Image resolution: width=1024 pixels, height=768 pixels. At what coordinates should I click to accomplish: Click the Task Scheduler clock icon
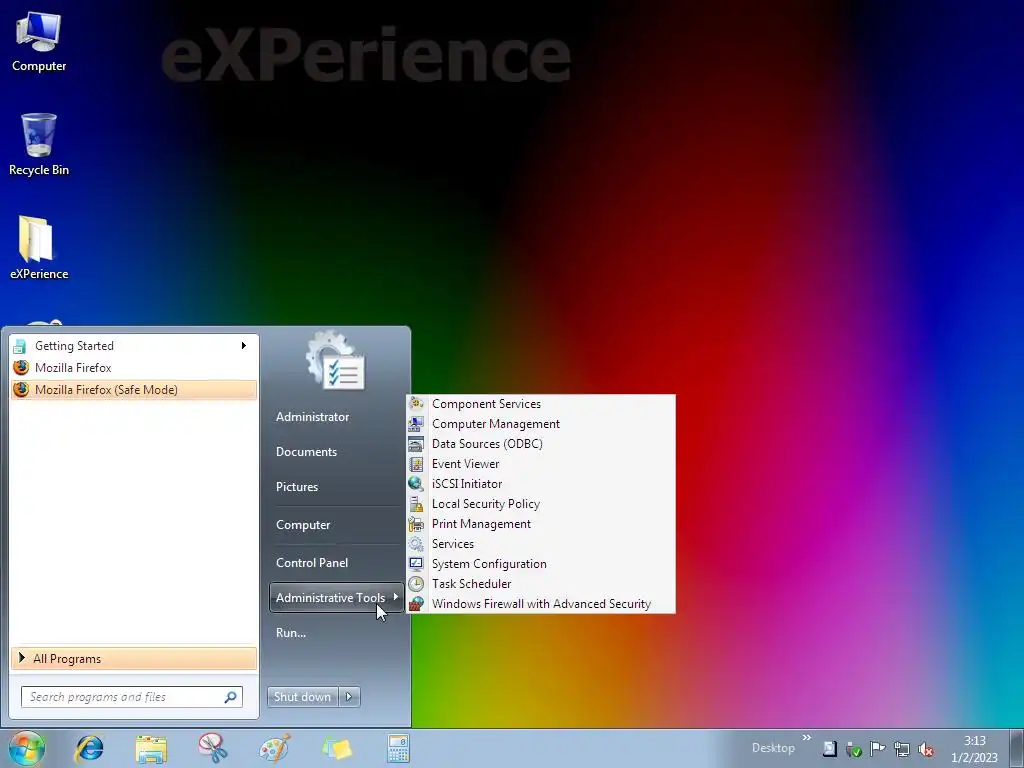point(416,584)
